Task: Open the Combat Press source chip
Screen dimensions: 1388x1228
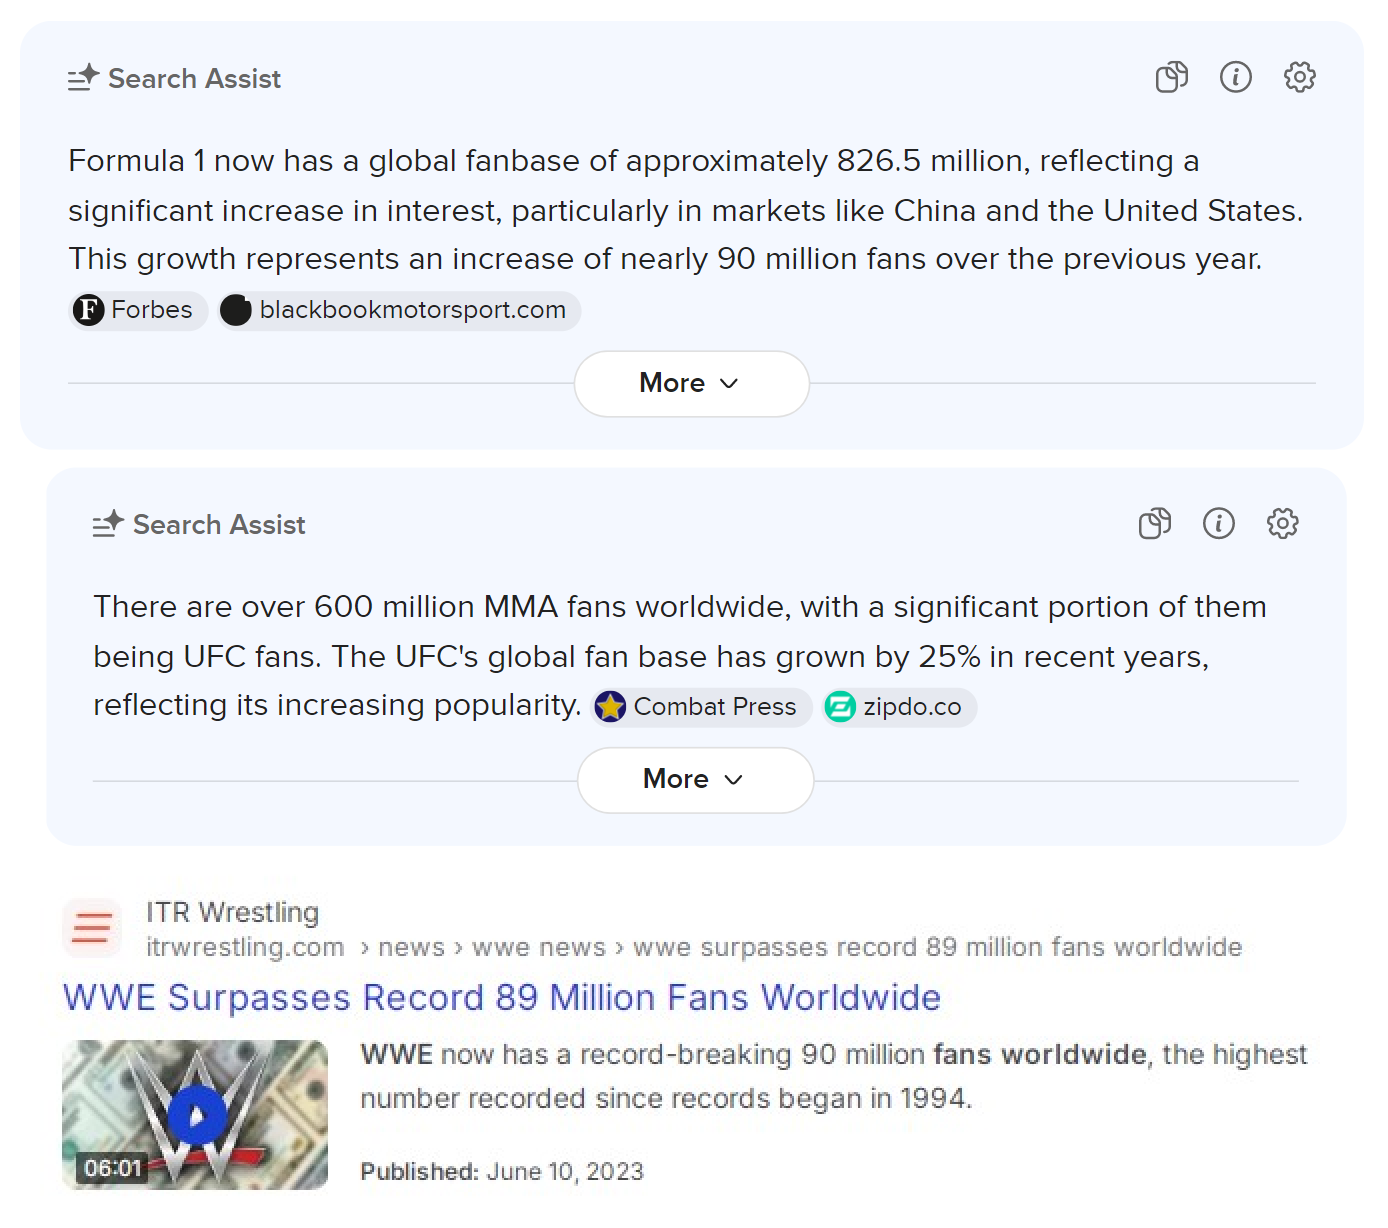Action: pos(701,707)
